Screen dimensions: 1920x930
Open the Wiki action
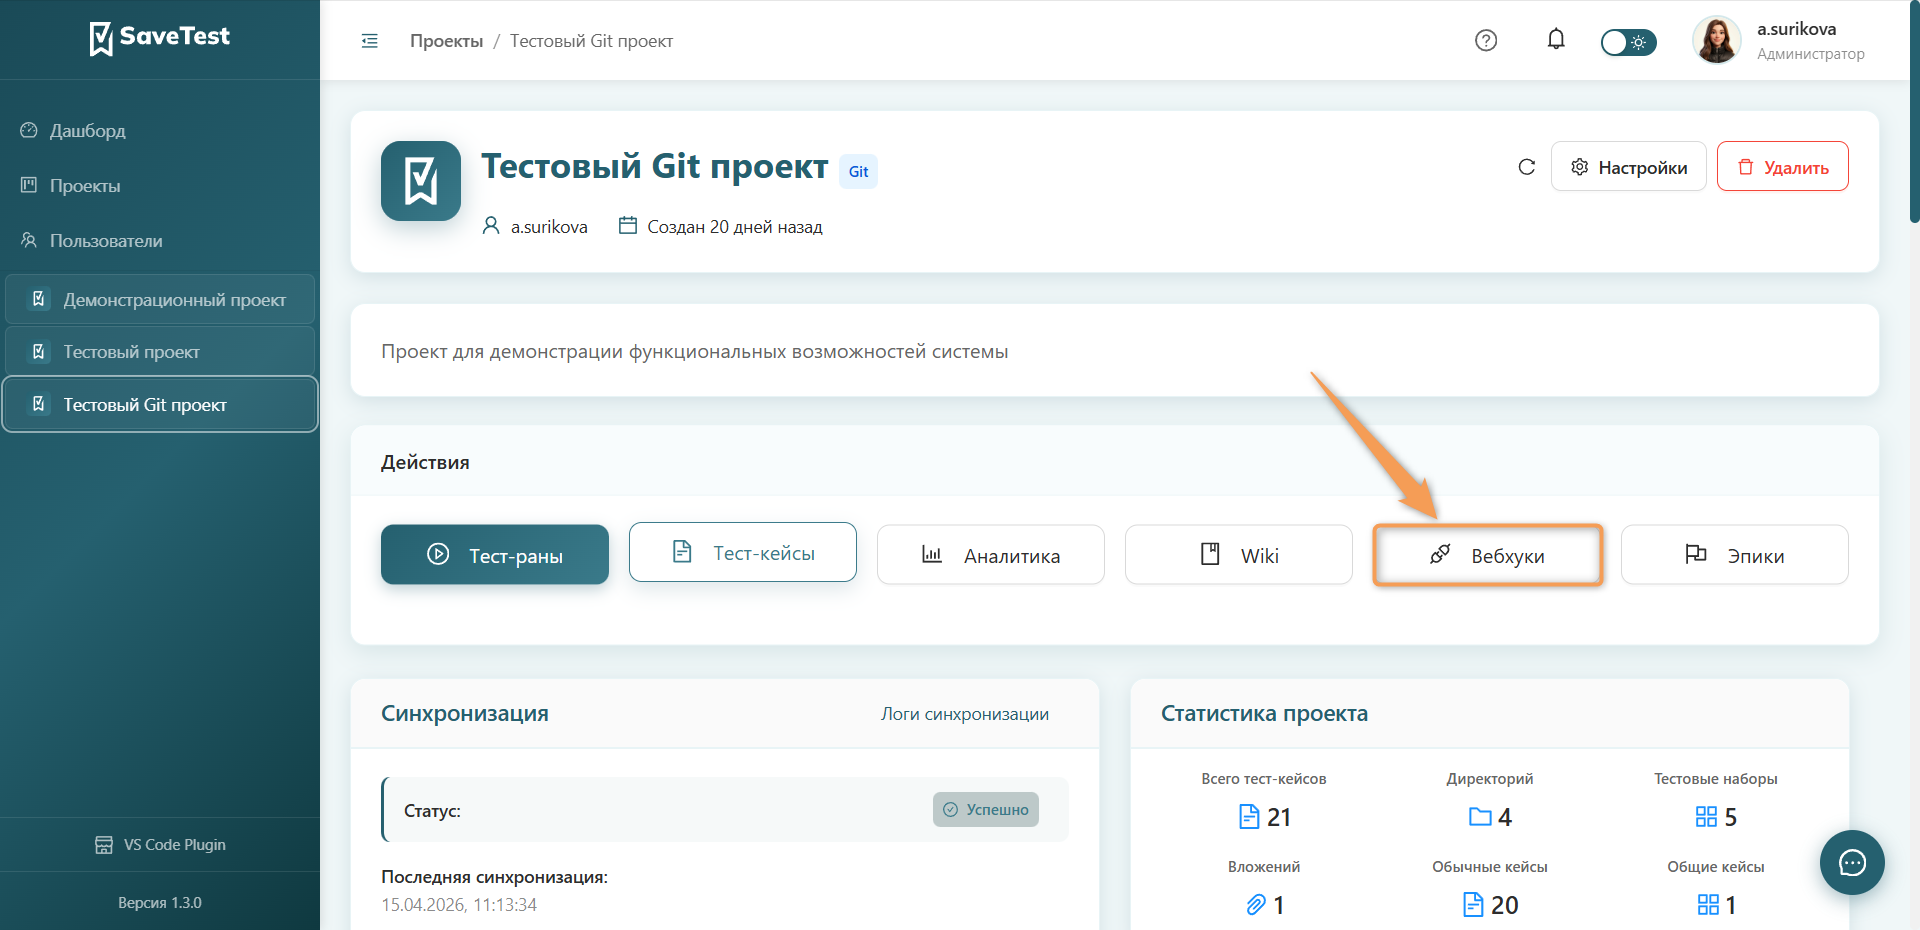pyautogui.click(x=1239, y=555)
